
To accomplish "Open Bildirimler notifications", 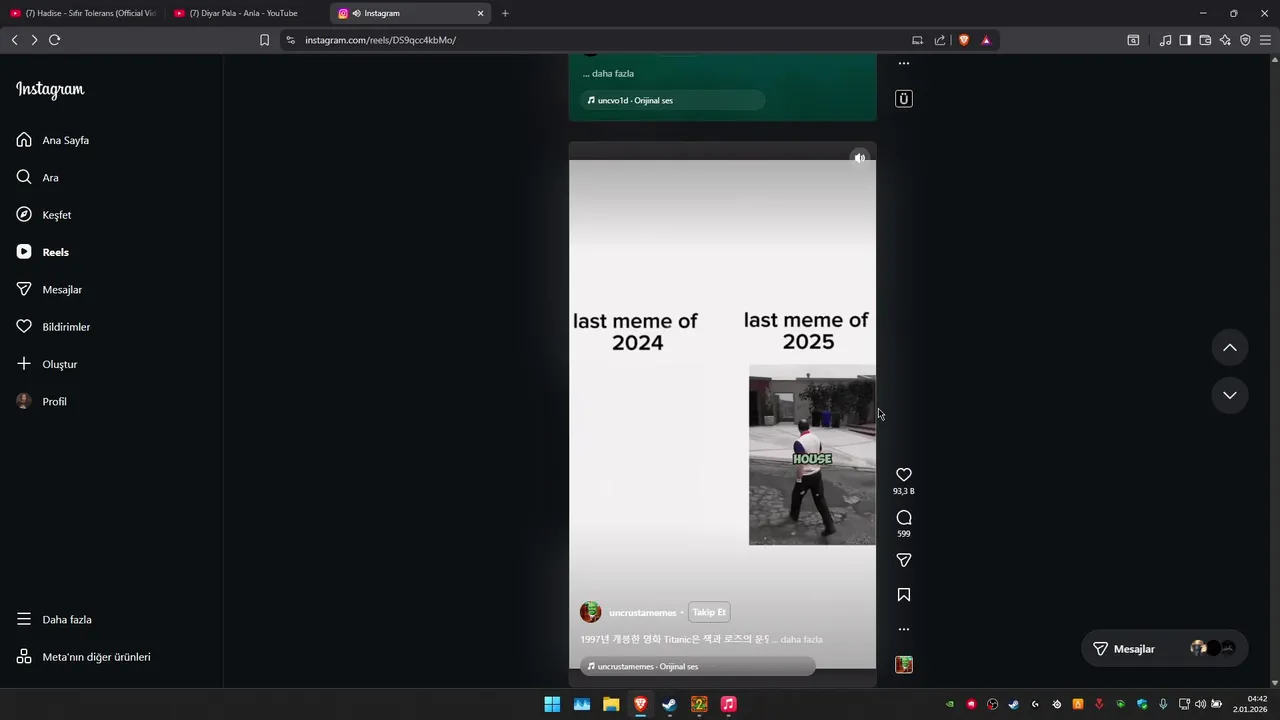I will (66, 327).
